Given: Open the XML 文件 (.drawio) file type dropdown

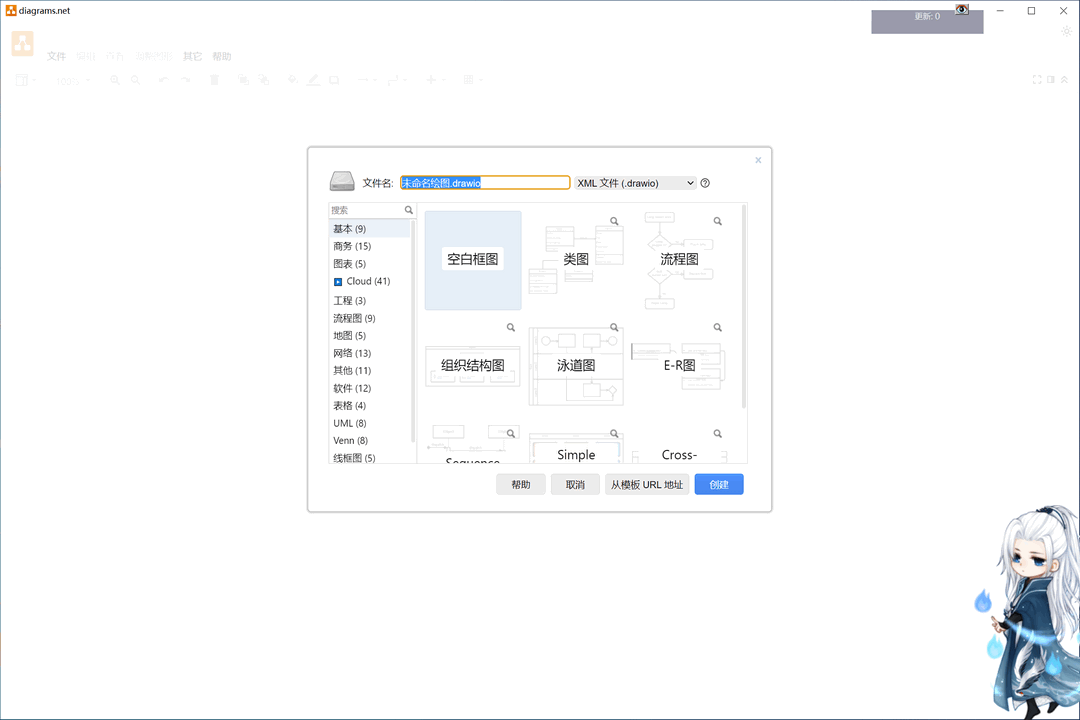Looking at the screenshot, I should pos(637,182).
